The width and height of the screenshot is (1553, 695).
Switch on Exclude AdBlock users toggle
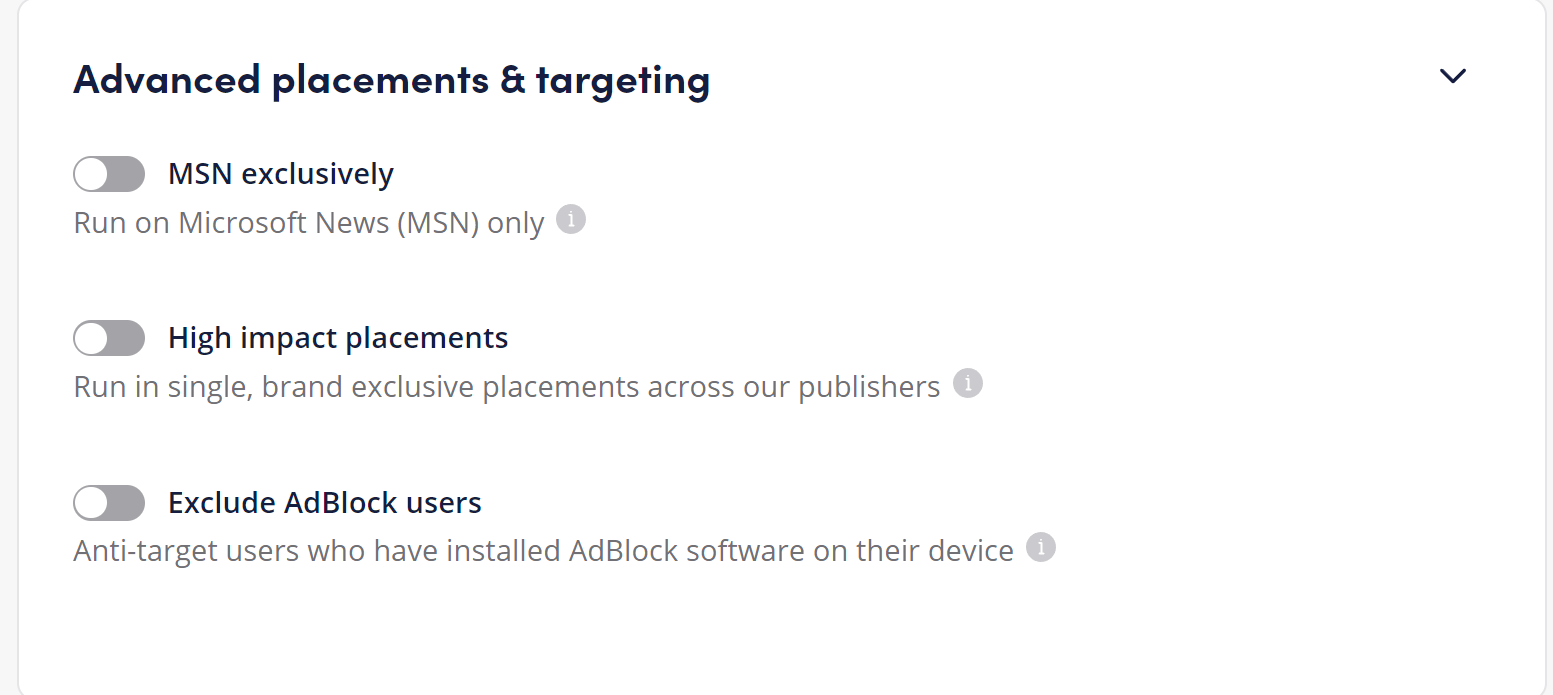pyautogui.click(x=109, y=503)
